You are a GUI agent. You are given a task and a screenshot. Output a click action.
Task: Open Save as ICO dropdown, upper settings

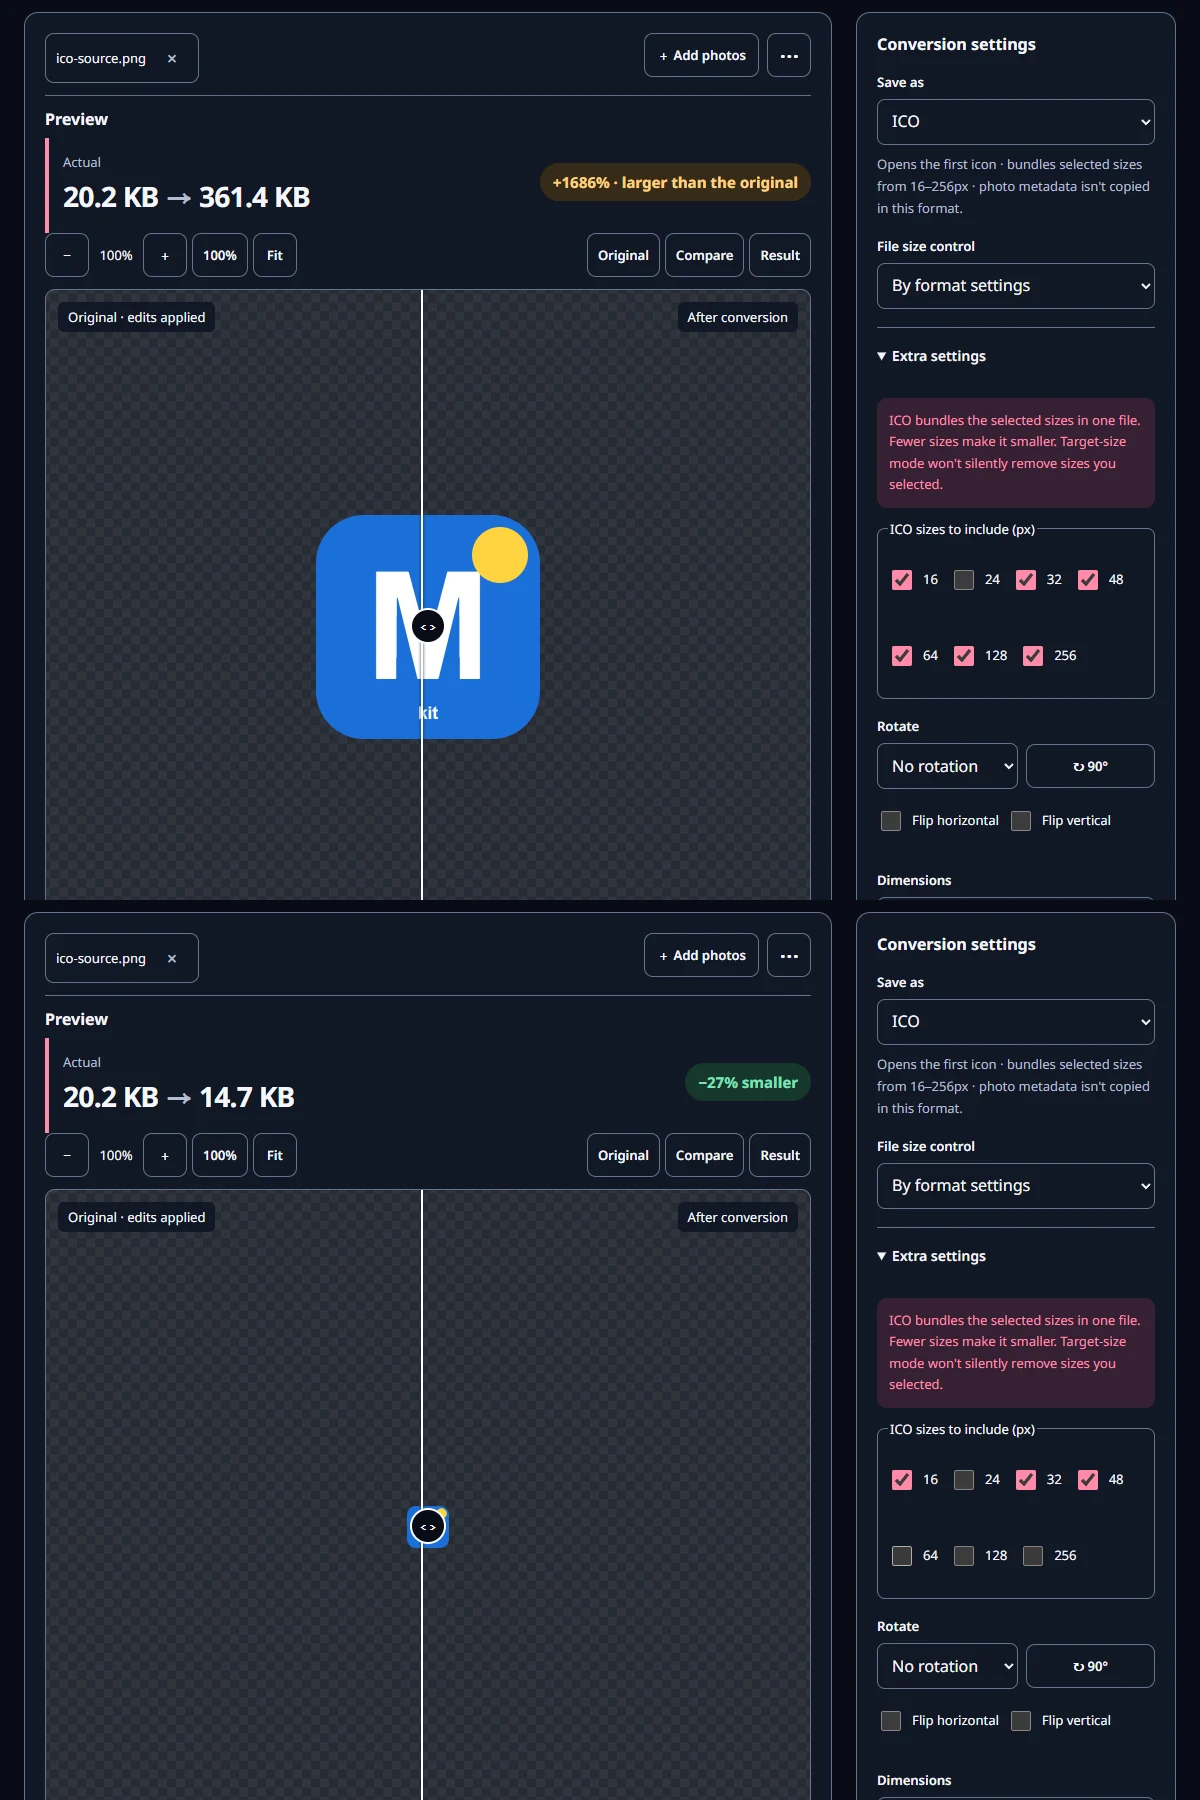click(x=1016, y=122)
